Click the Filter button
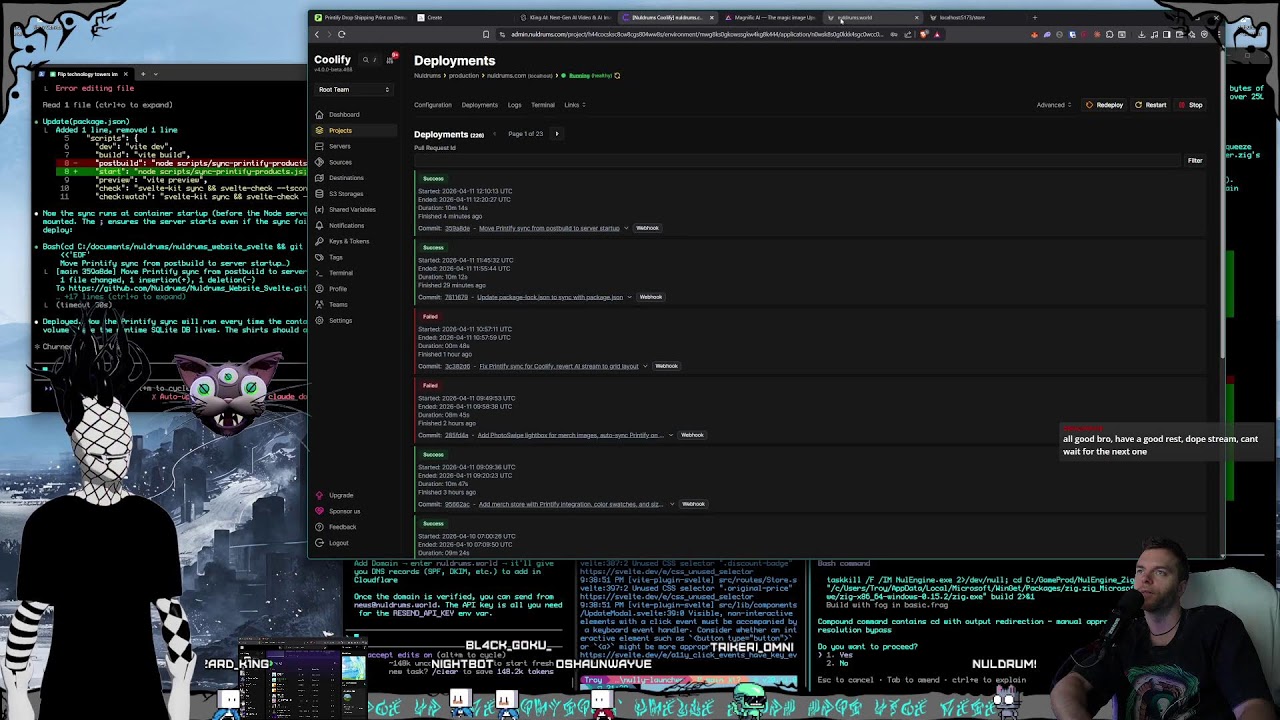Screen dimensions: 1280x720 pos(1195,160)
